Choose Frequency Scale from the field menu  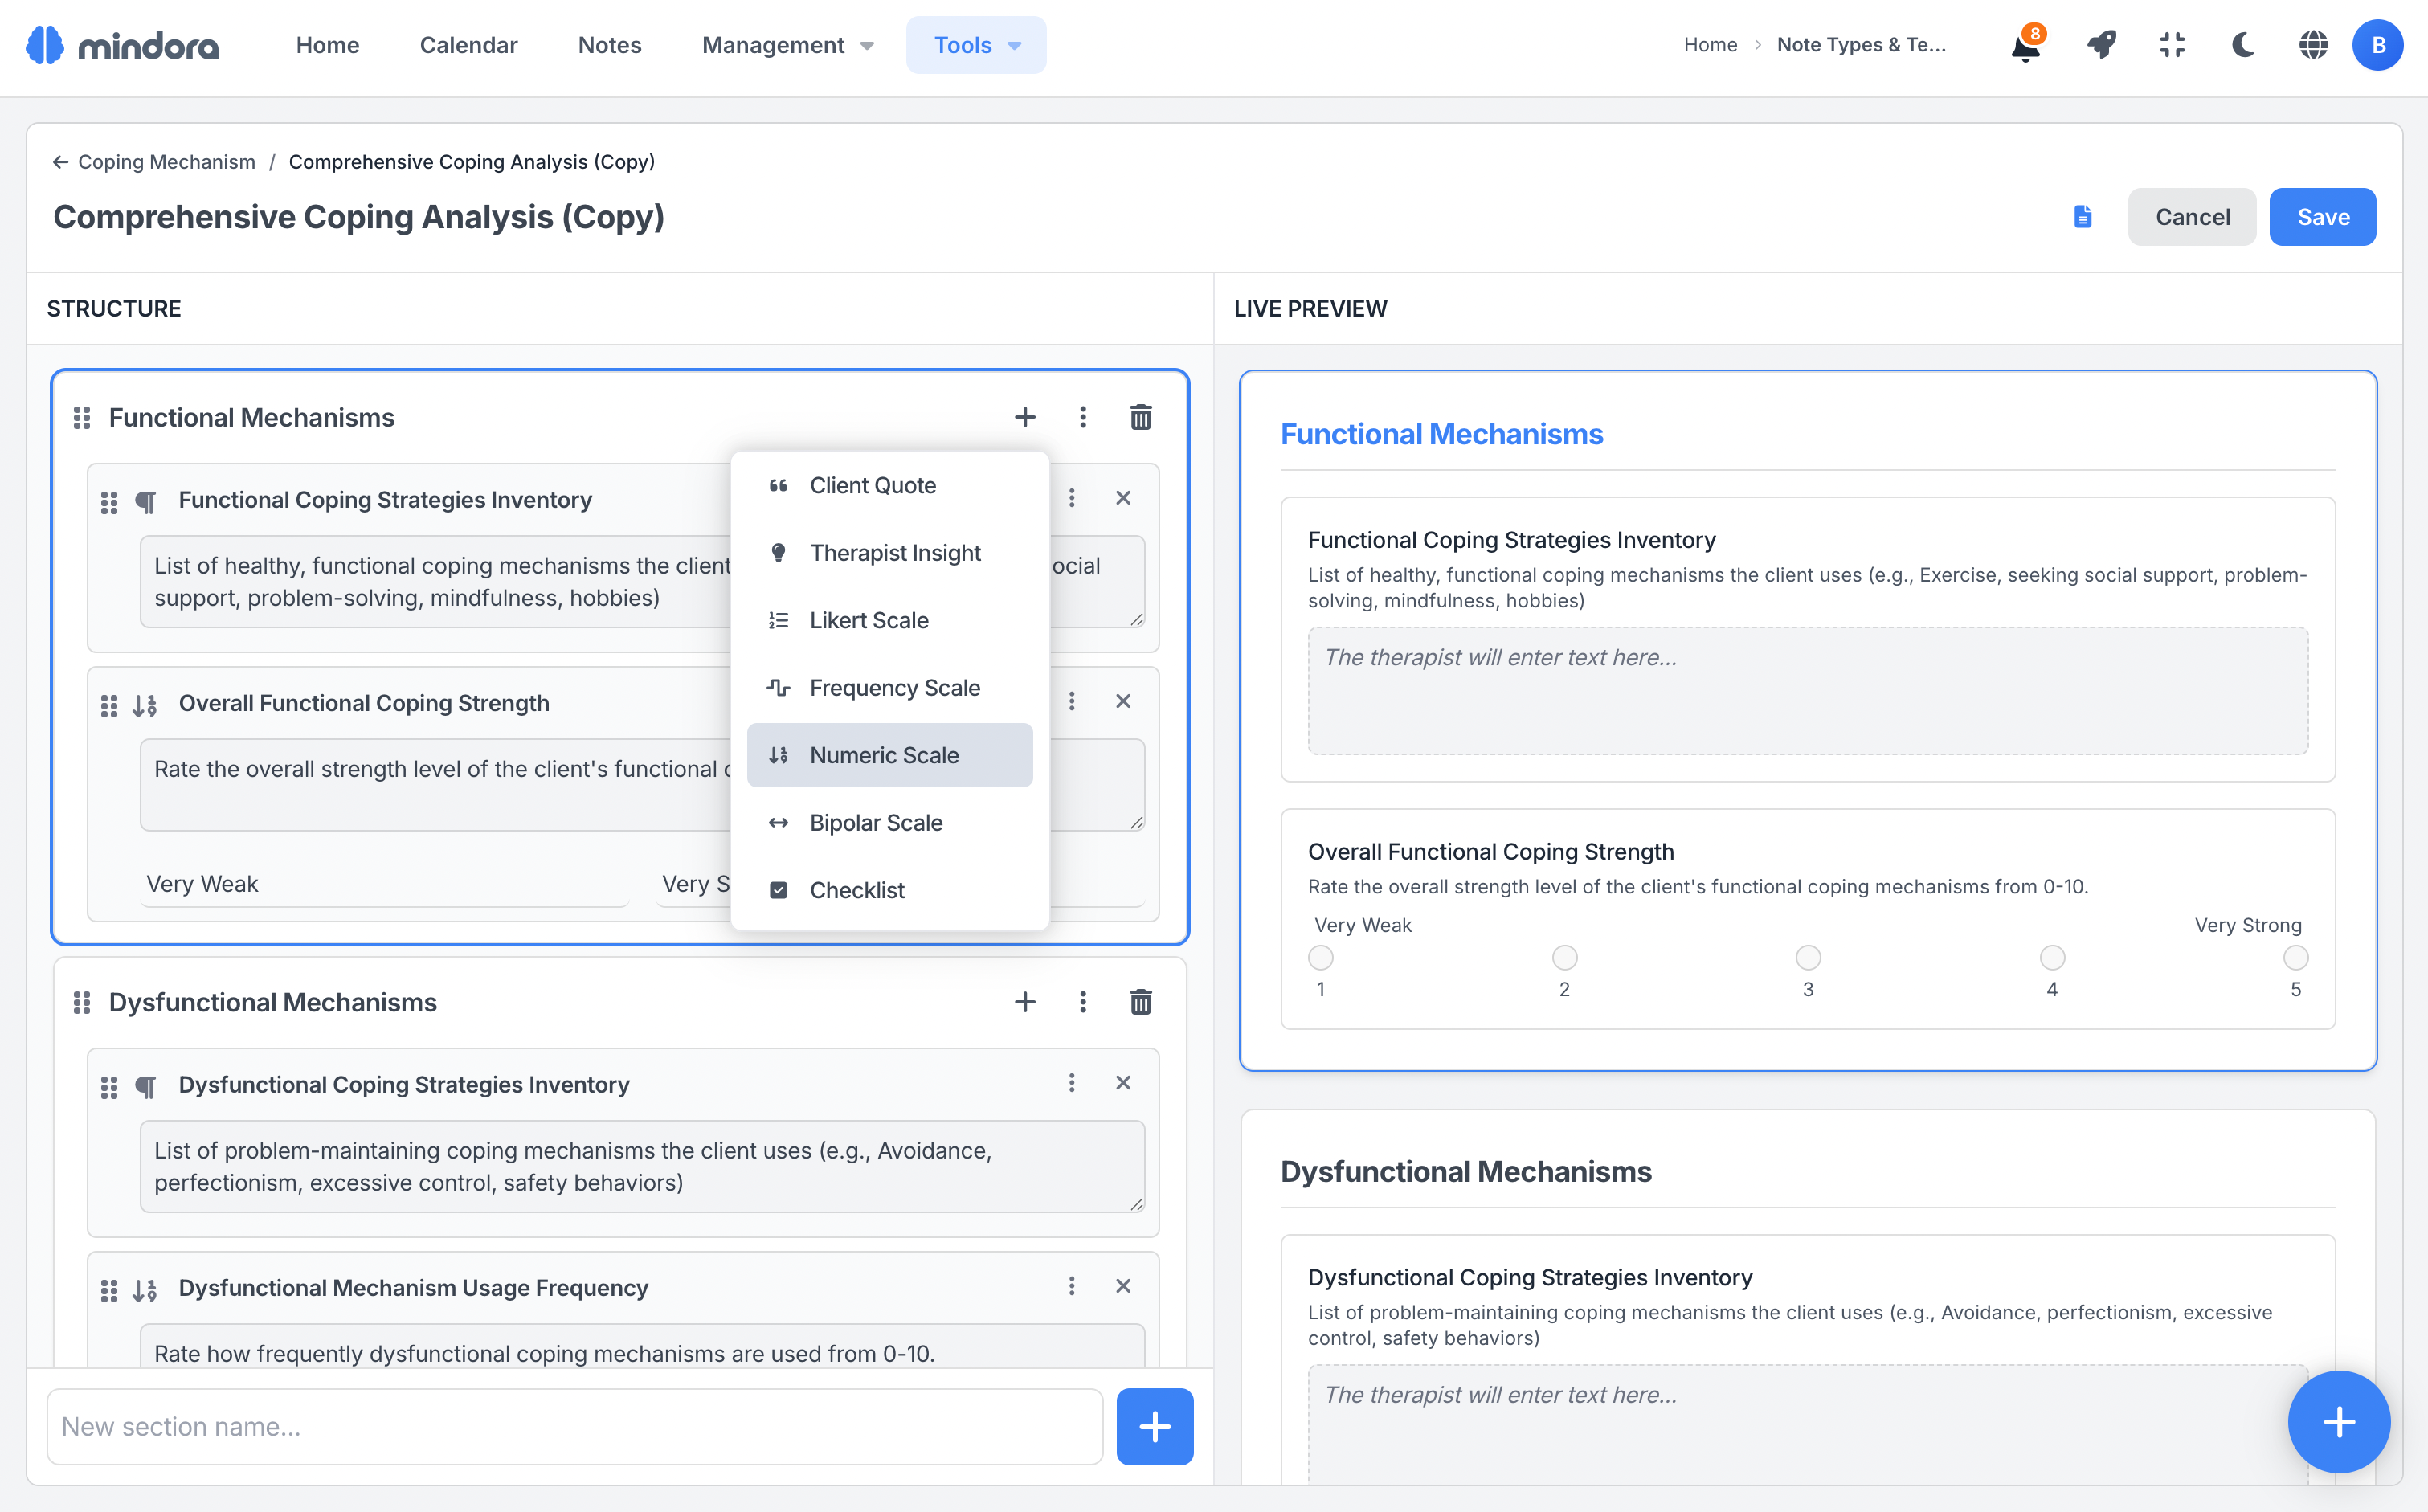[890, 688]
